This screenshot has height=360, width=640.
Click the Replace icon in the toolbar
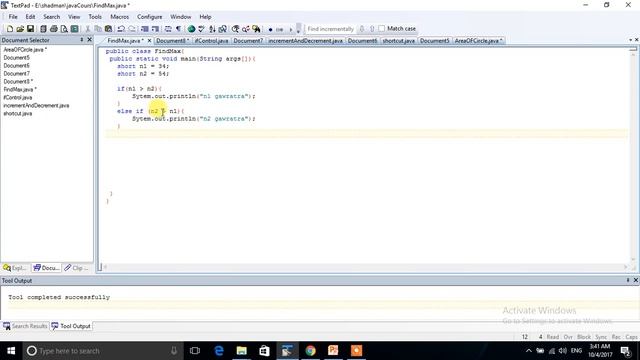246,29
